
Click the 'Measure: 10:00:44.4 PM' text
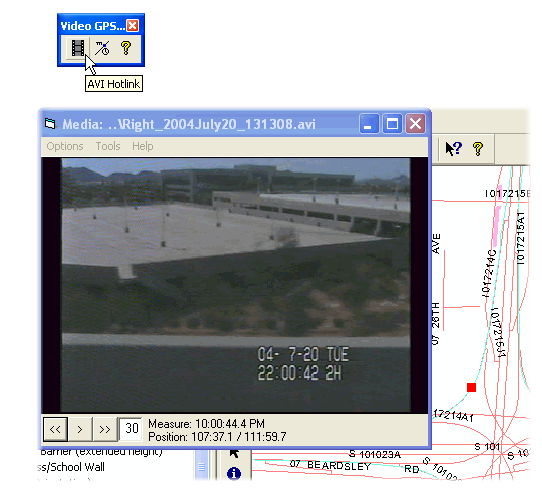(x=206, y=424)
